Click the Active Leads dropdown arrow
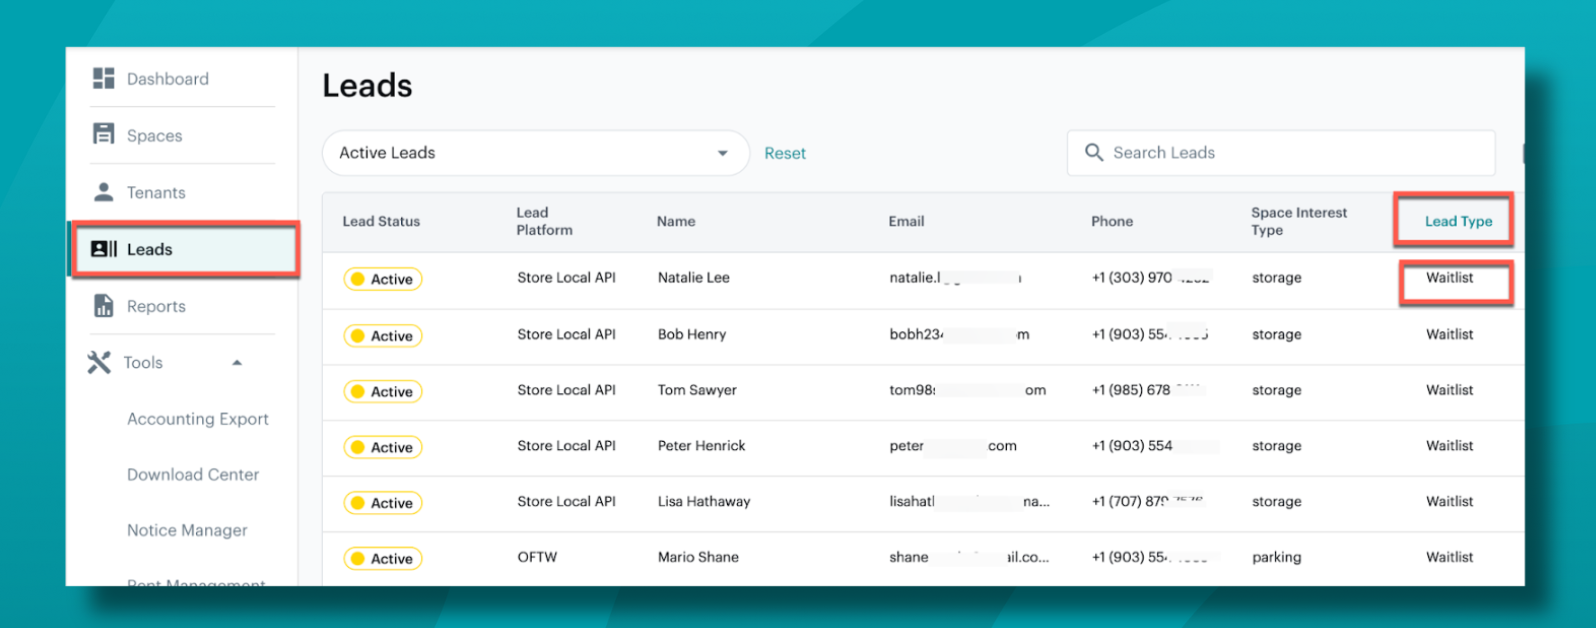The width and height of the screenshot is (1596, 628). tap(722, 153)
